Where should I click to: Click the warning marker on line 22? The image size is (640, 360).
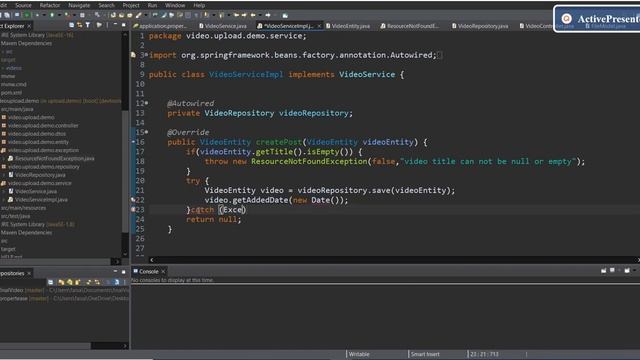tap(133, 200)
